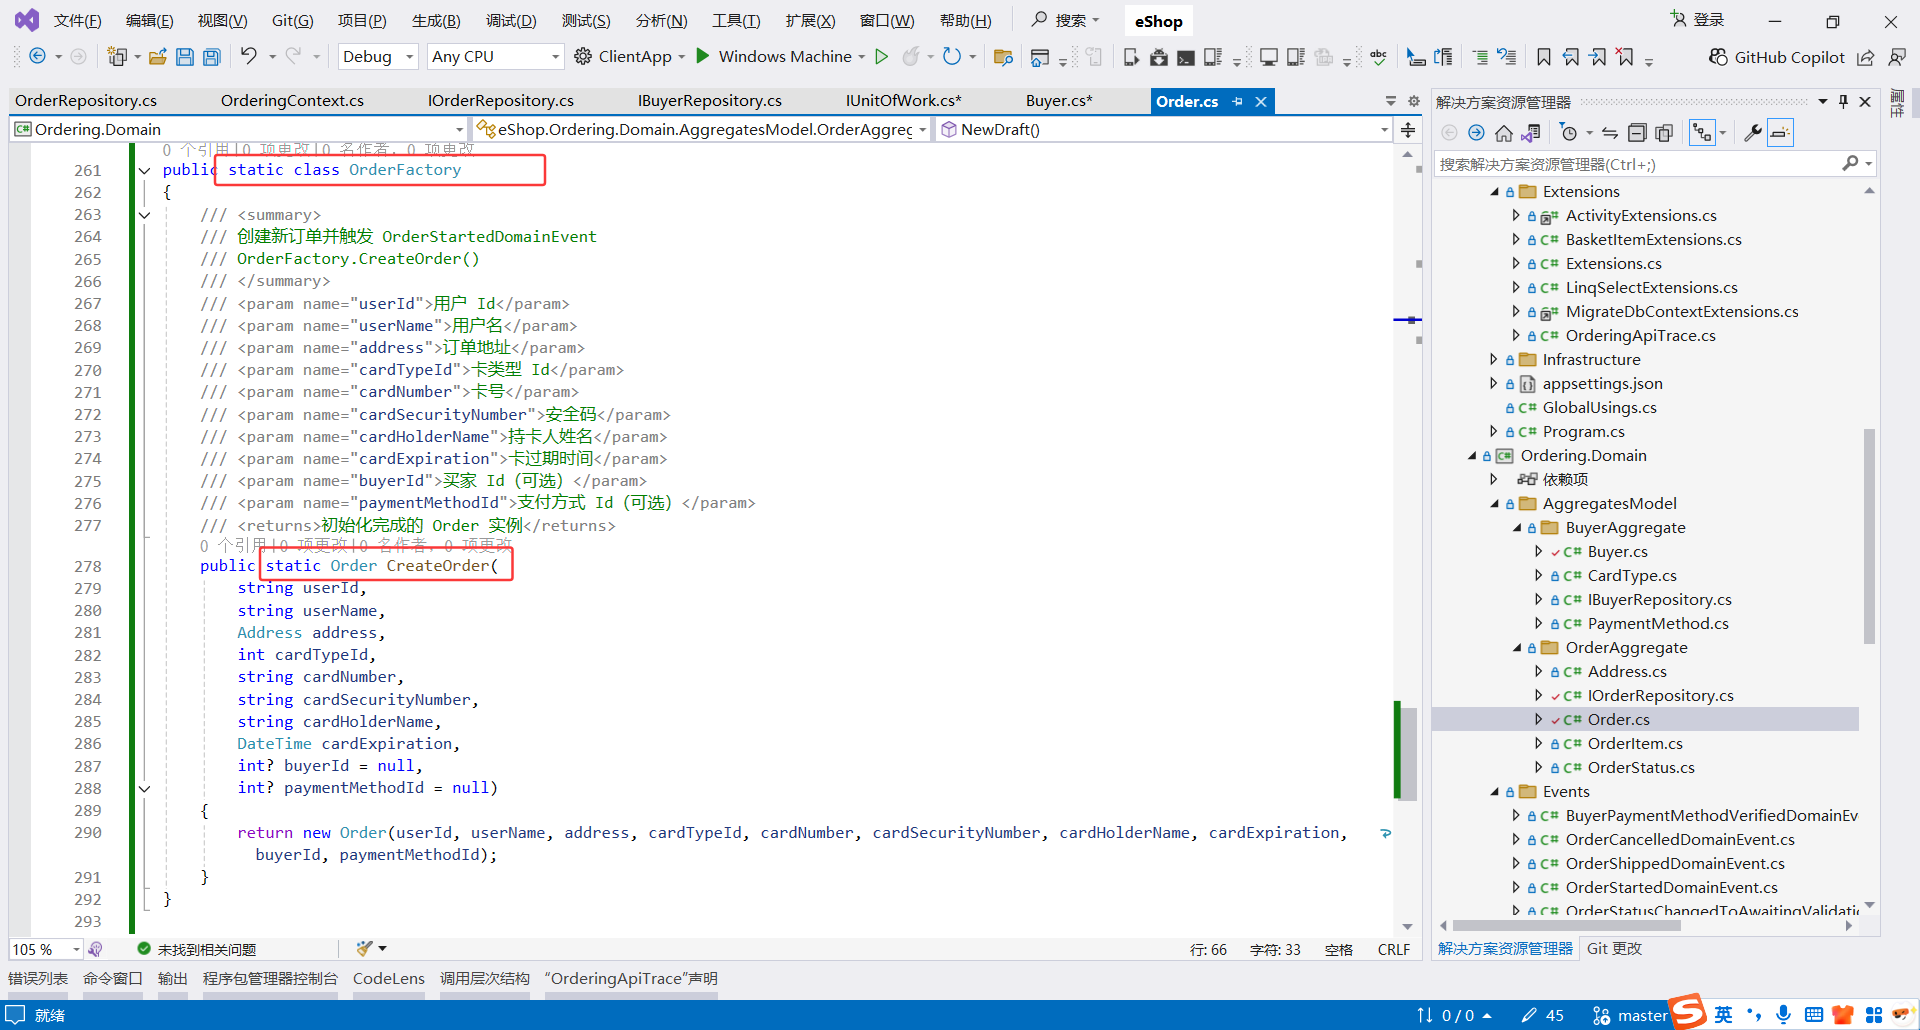This screenshot has width=1920, height=1030.
Task: Open GitHub Copilot
Action: tap(1776, 57)
